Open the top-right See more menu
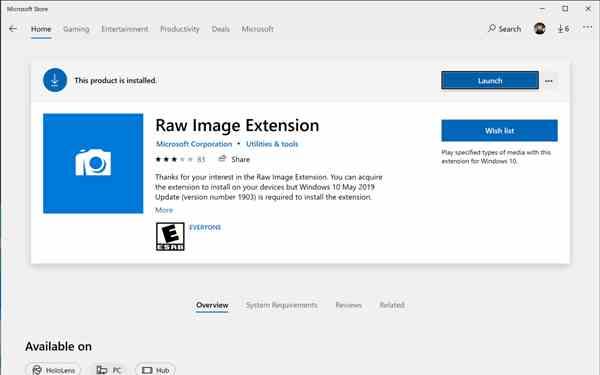The image size is (600, 375). point(587,28)
